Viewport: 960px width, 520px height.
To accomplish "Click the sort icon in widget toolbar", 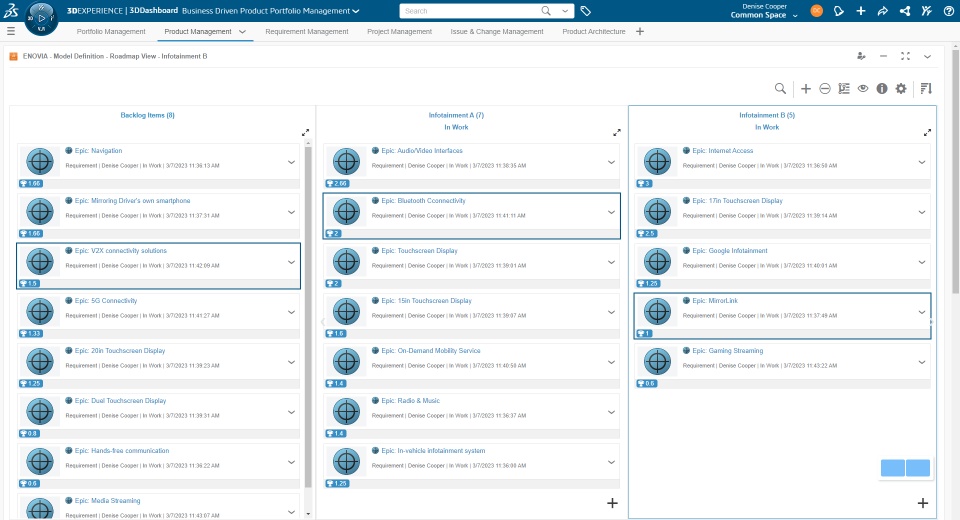I will 926,89.
